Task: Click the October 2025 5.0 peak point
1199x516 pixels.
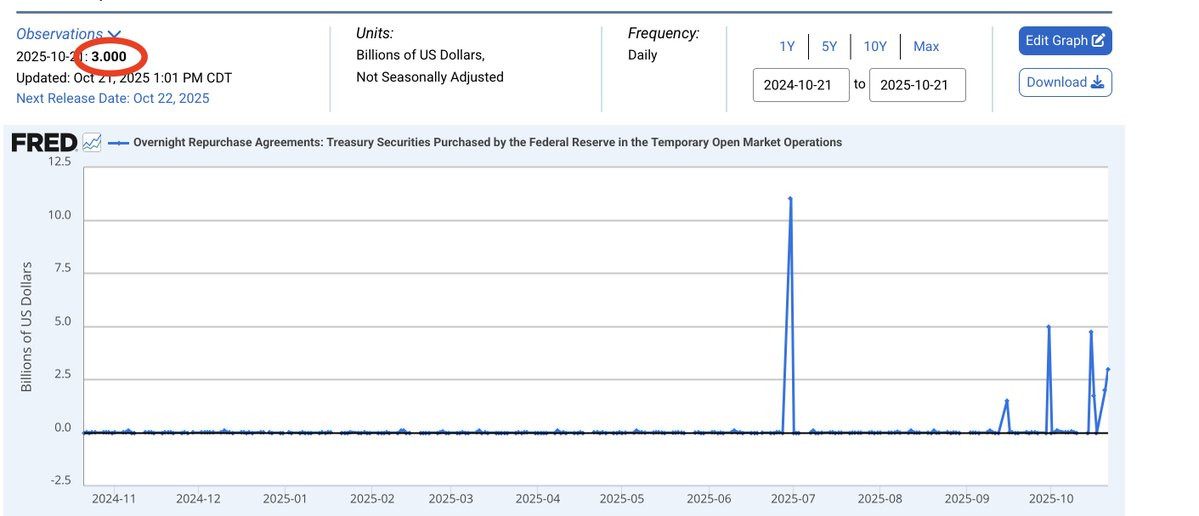Action: (x=1048, y=326)
